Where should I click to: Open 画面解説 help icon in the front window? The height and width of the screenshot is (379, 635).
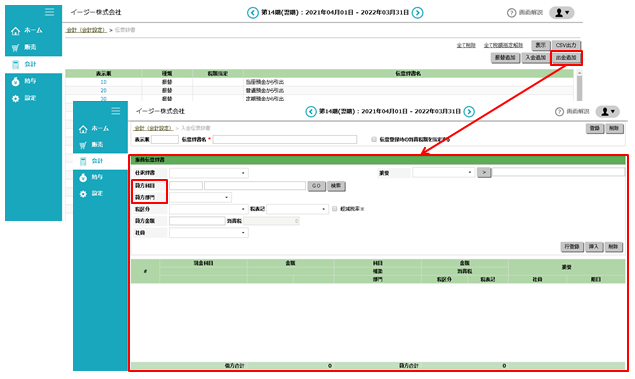(x=559, y=112)
